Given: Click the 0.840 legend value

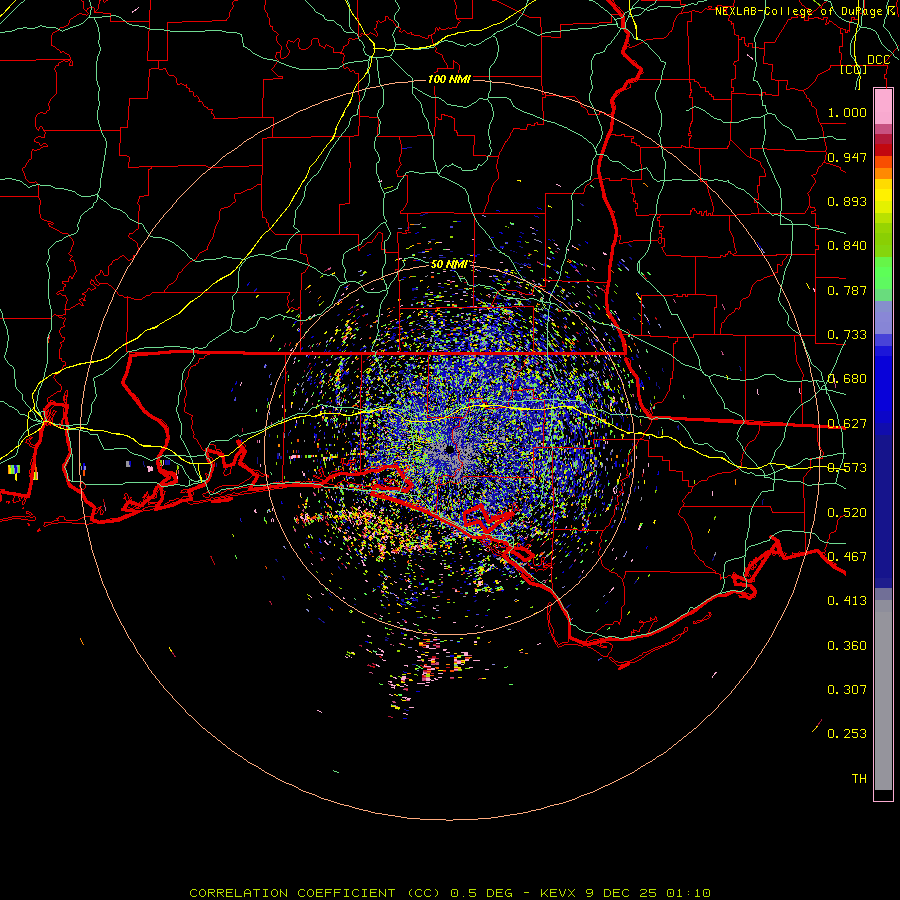Looking at the screenshot, I should pyautogui.click(x=847, y=246).
